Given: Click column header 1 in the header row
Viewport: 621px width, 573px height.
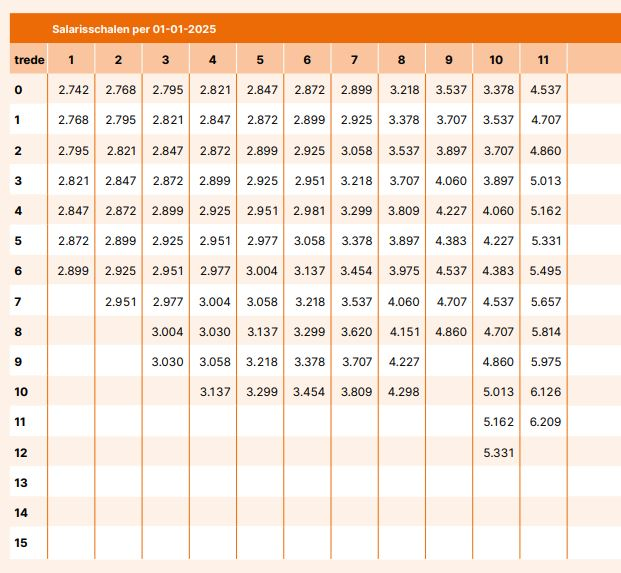Looking at the screenshot, I should 72,60.
